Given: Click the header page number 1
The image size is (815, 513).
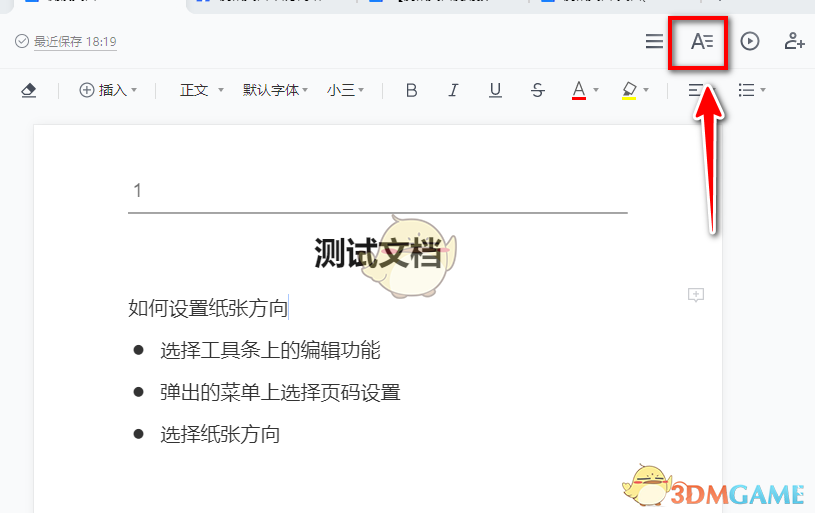Looking at the screenshot, I should point(137,191).
